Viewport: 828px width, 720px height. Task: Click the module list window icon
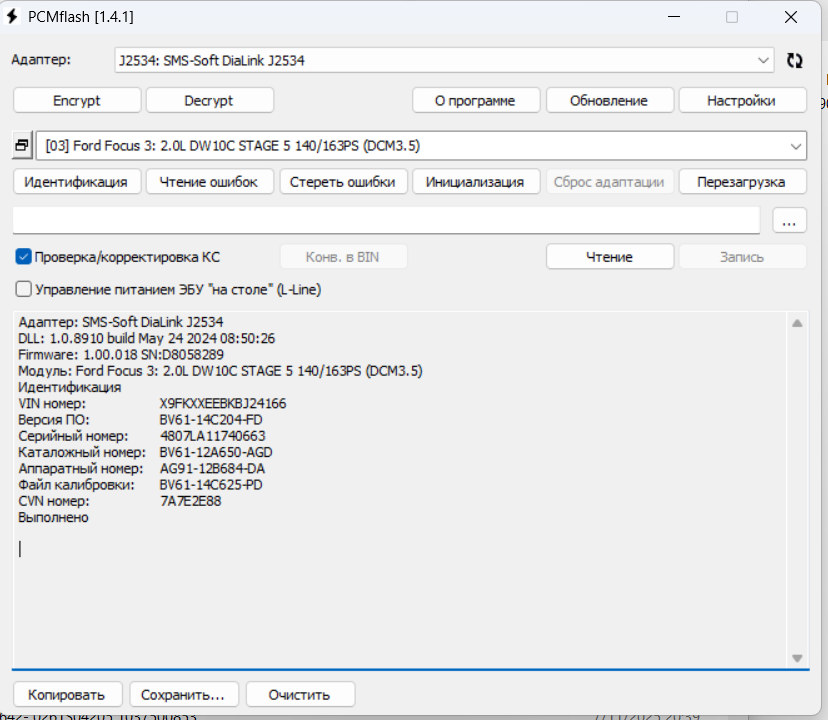(22, 146)
